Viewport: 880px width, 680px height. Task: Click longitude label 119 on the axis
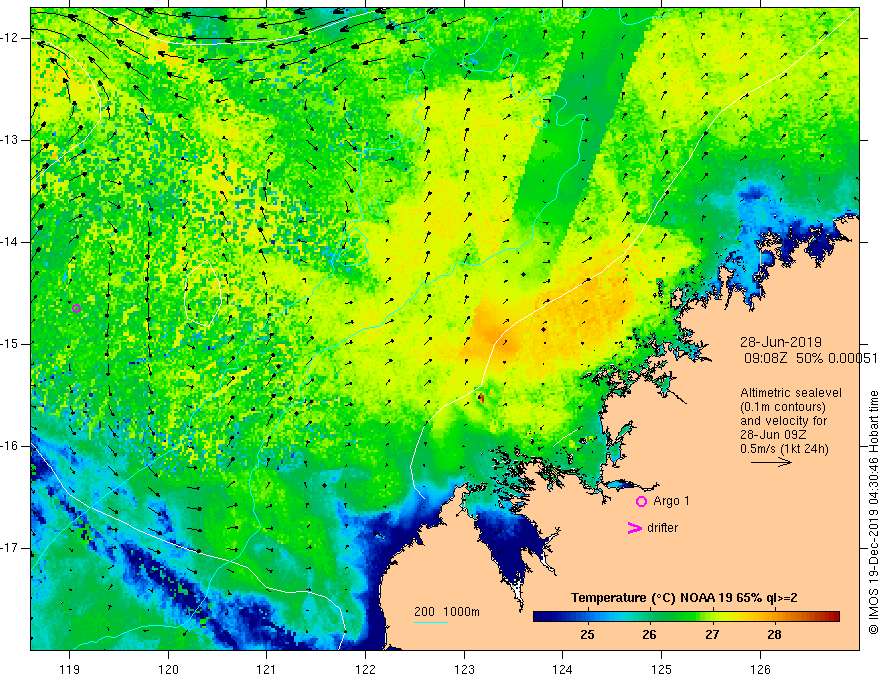(x=70, y=669)
